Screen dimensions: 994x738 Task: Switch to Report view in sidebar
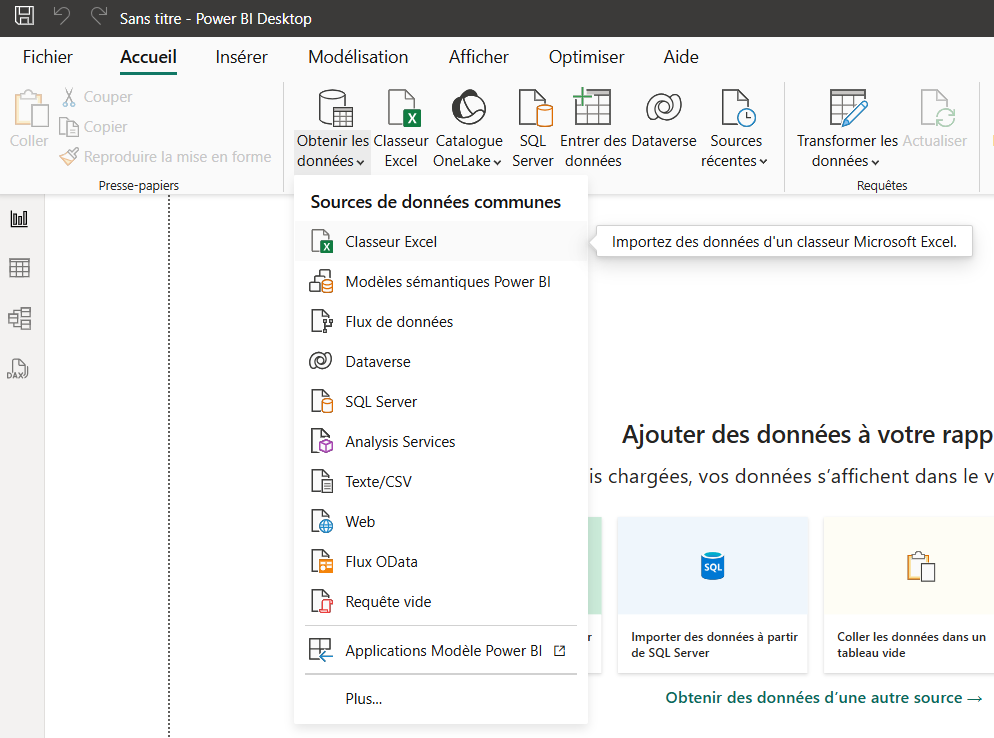click(20, 219)
